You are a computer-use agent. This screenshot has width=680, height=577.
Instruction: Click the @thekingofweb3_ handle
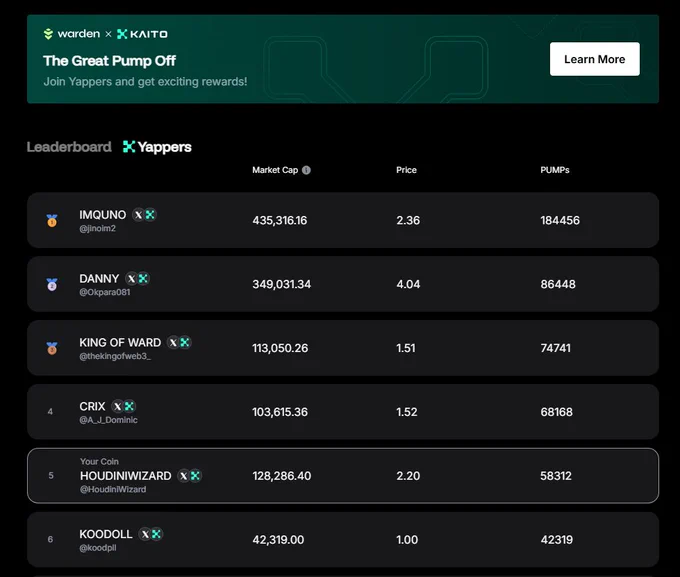tap(115, 356)
